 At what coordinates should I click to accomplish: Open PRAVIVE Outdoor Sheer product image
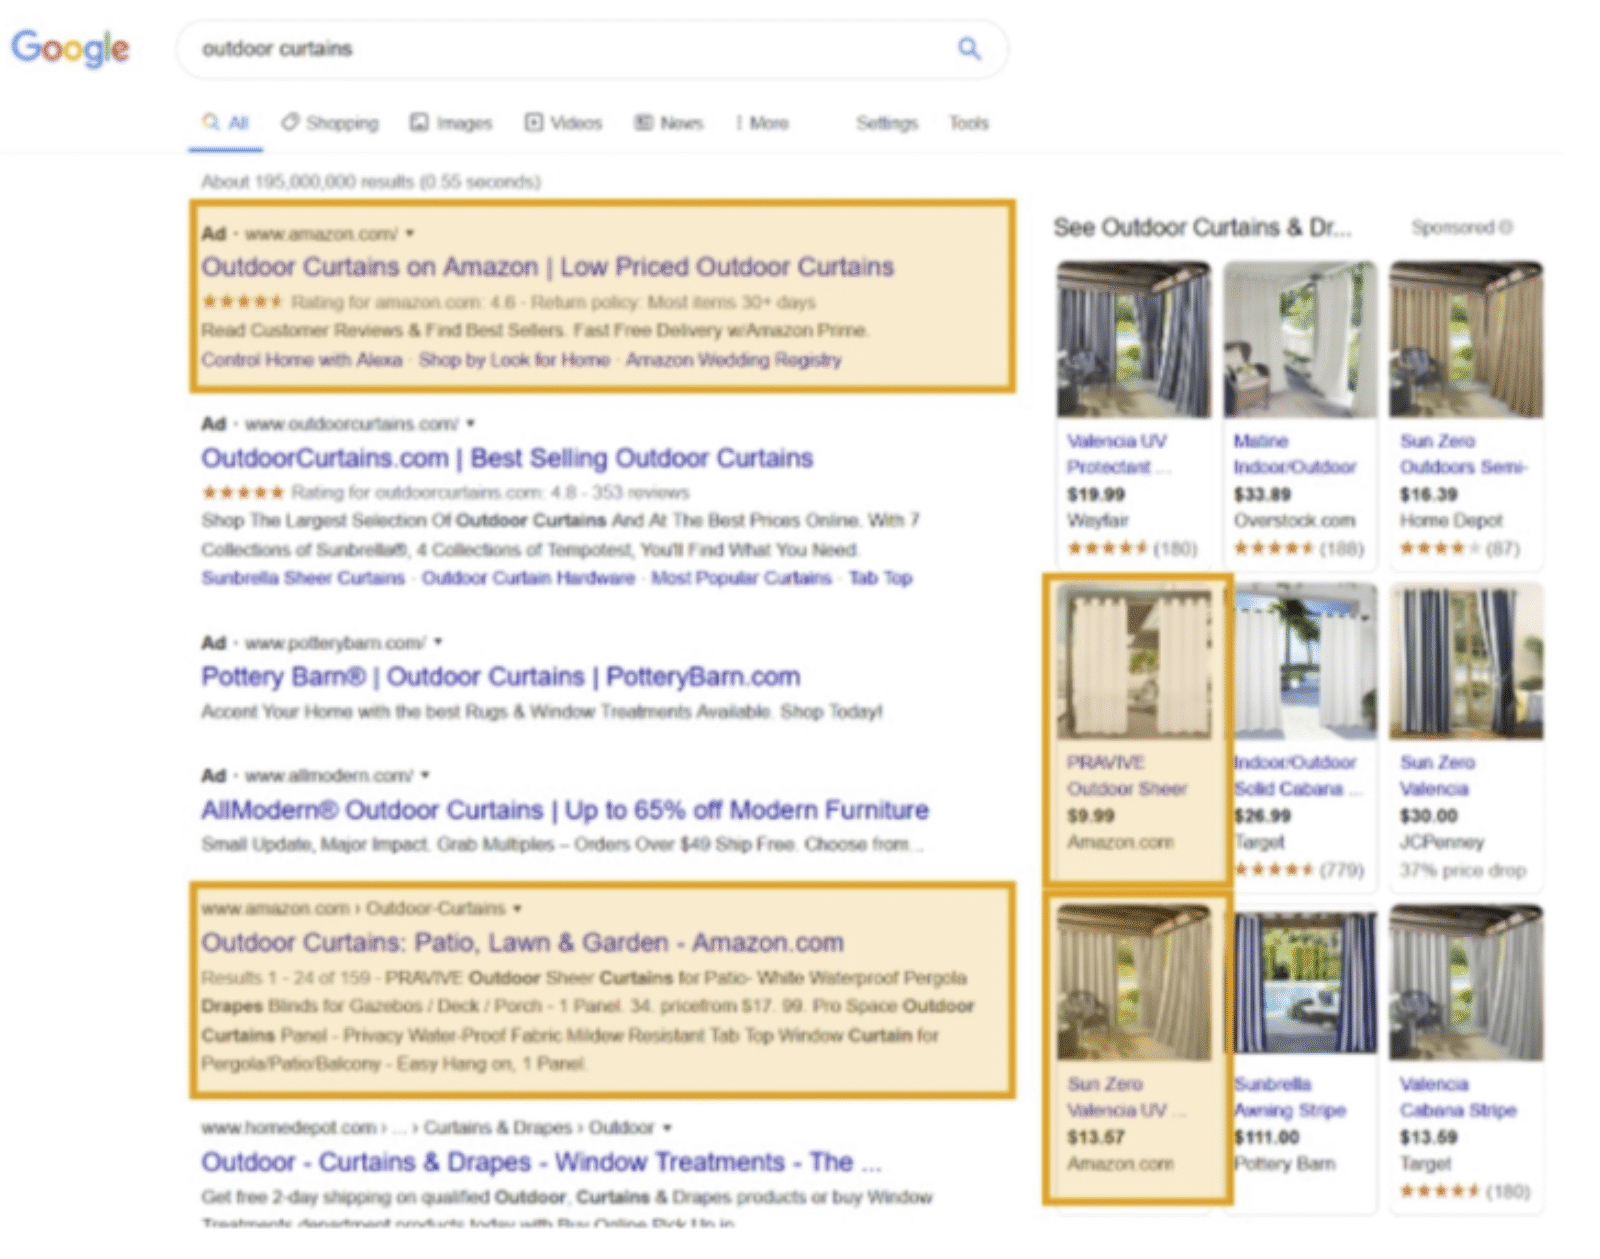coord(1134,662)
